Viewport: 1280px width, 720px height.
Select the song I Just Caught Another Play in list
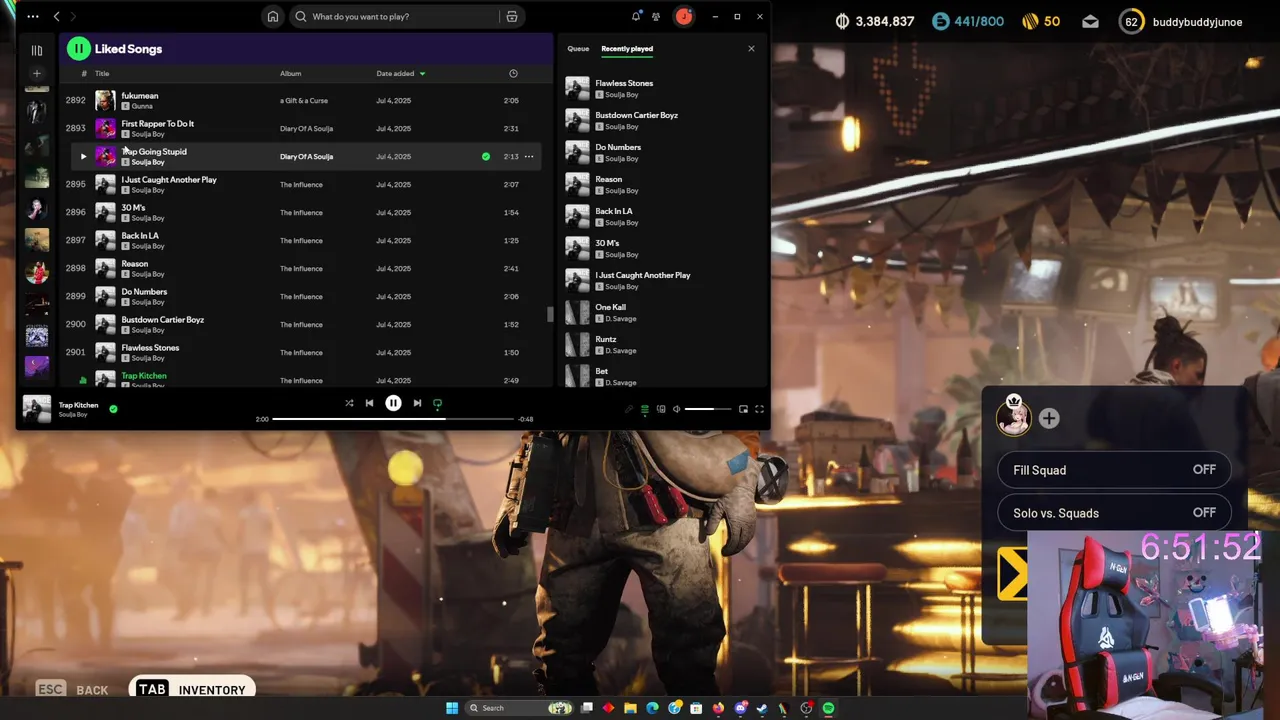169,180
